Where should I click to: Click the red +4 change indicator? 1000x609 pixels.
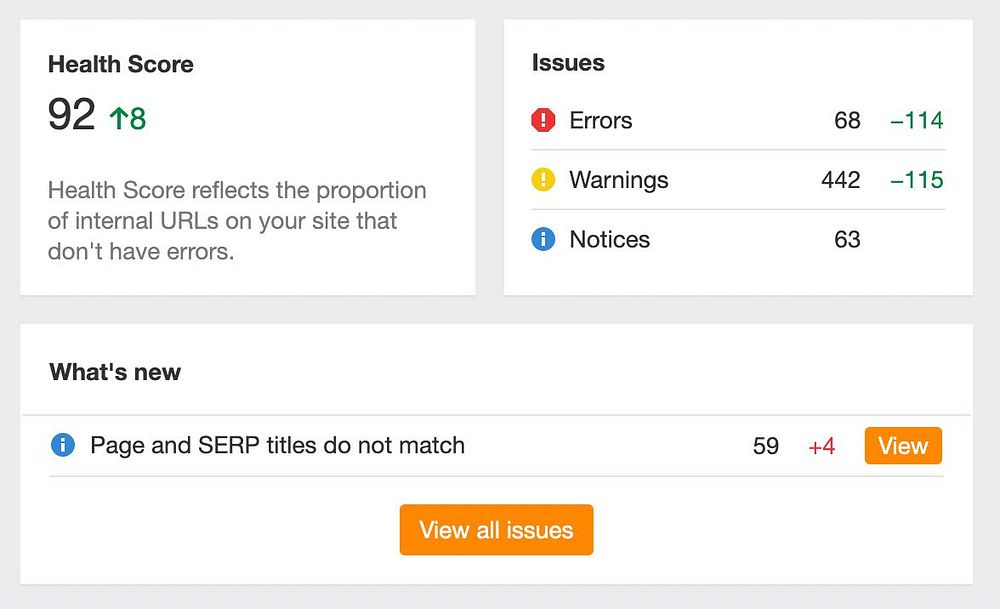[x=822, y=446]
